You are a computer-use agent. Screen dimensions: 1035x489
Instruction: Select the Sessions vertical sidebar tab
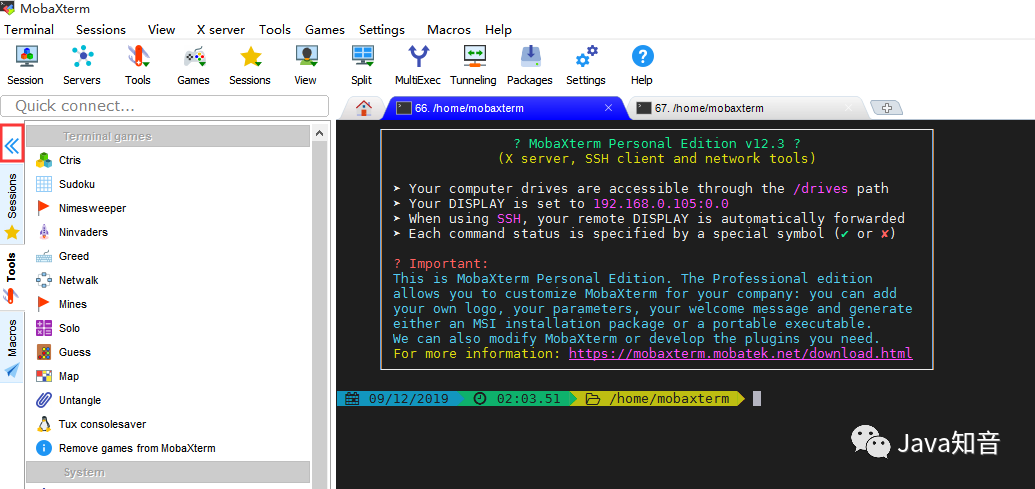(x=12, y=206)
